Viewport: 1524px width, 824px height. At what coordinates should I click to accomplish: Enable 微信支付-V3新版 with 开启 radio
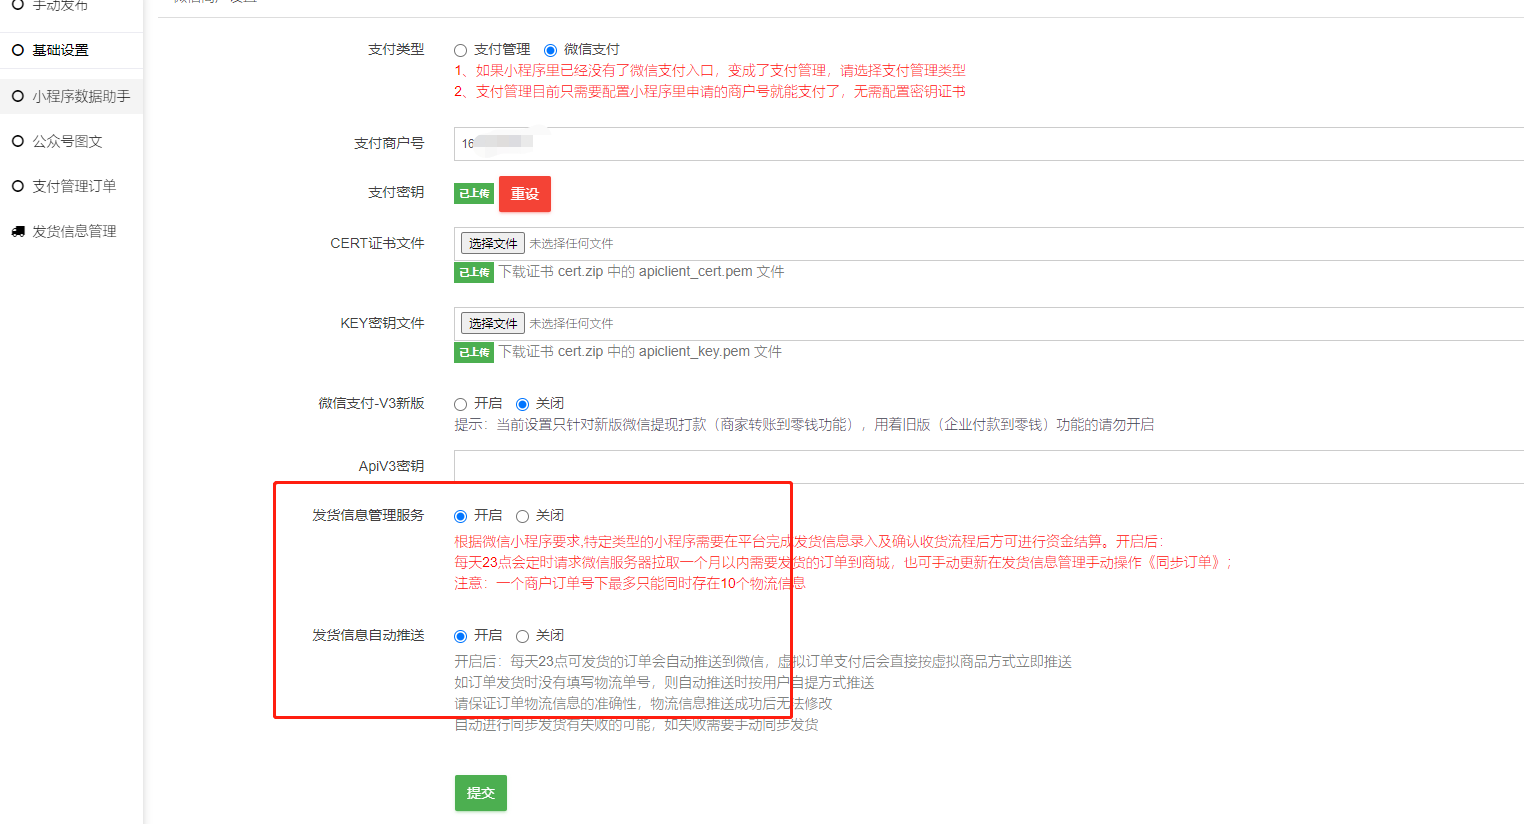(x=461, y=404)
